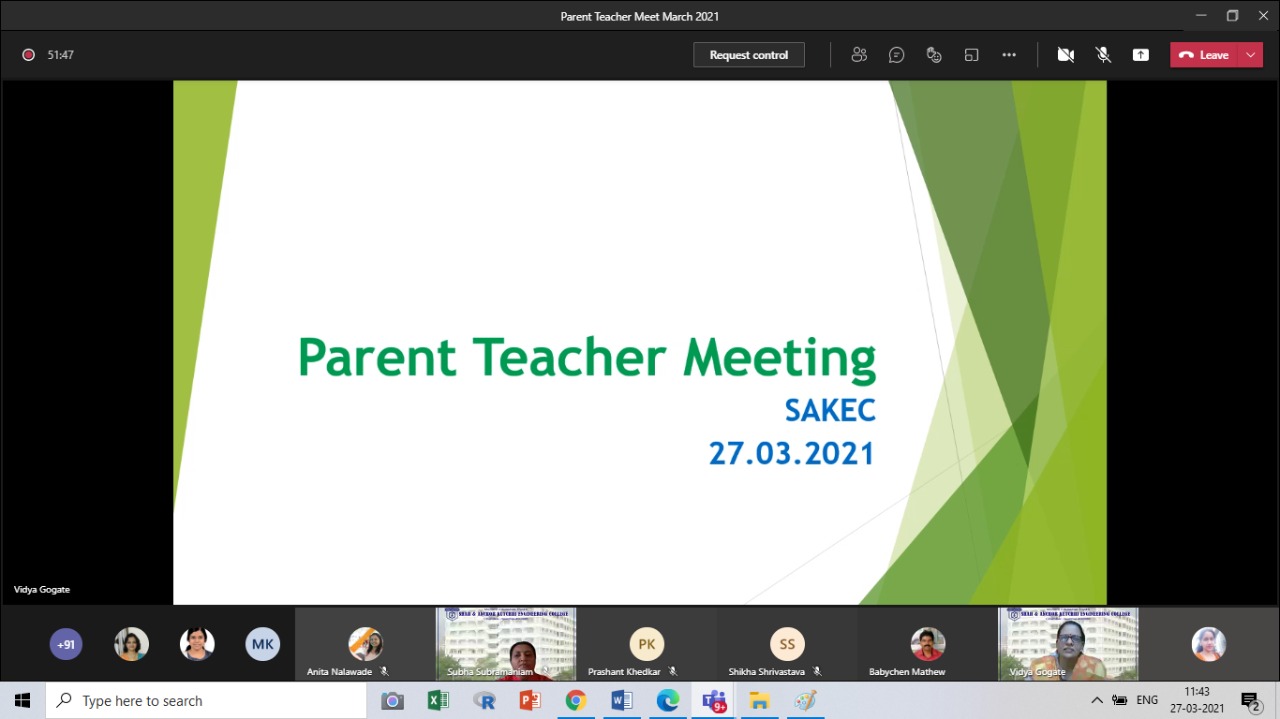Open Microsoft Teams in the taskbar
The image size is (1280, 719).
(713, 701)
